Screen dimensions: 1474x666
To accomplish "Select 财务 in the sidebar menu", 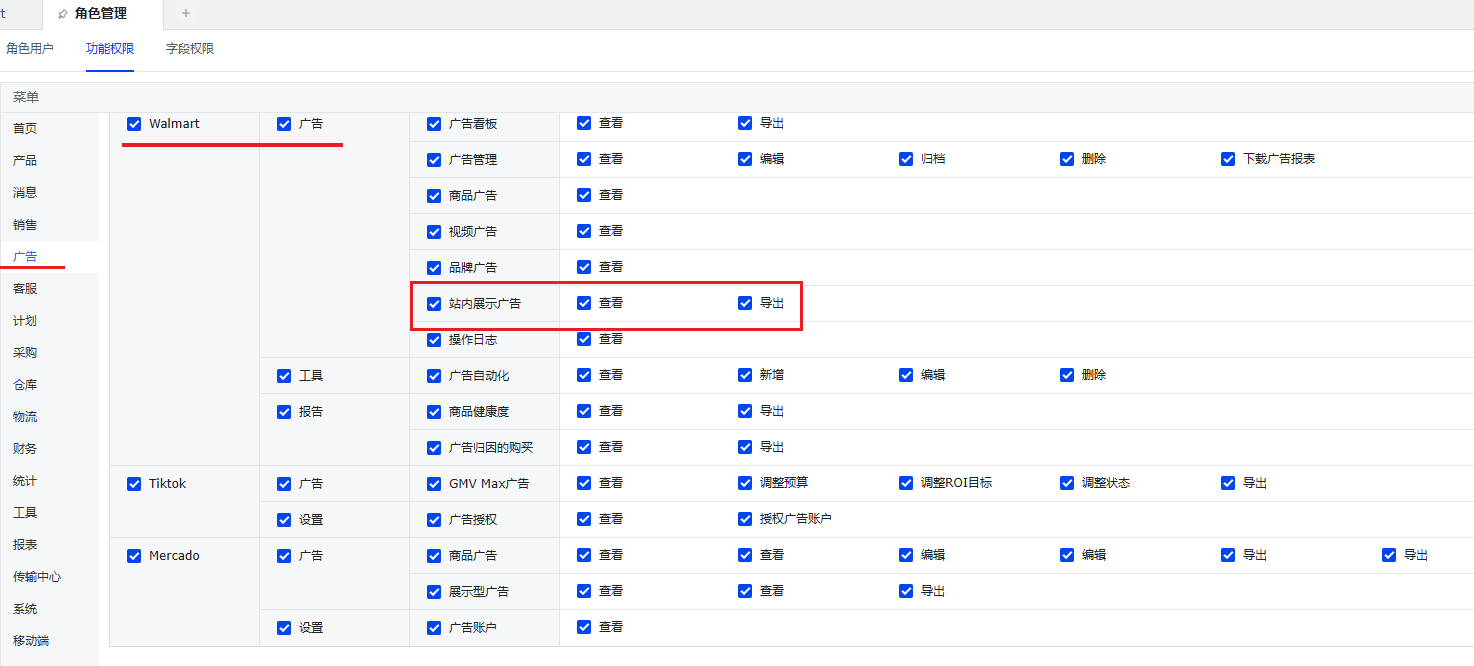I will point(25,449).
